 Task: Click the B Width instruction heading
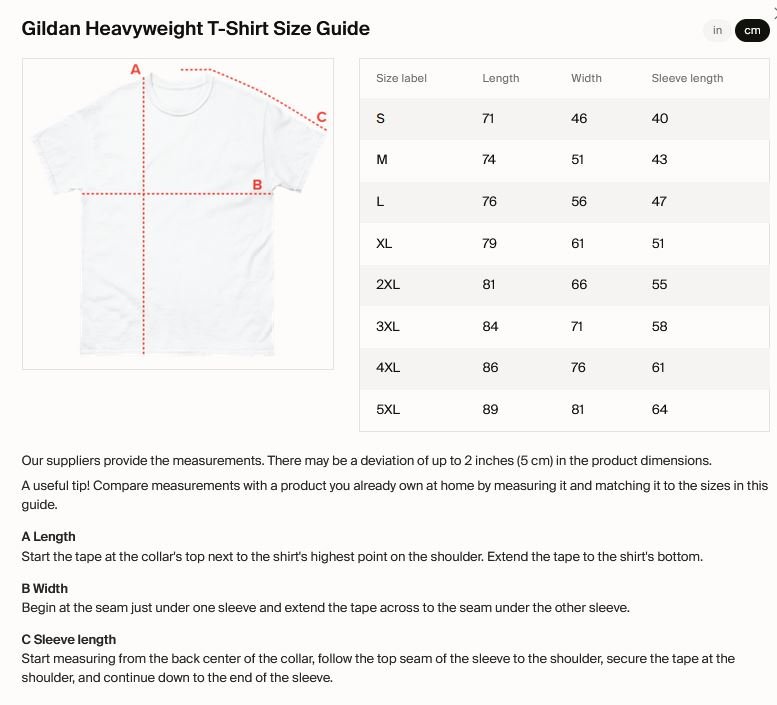[x=45, y=588]
